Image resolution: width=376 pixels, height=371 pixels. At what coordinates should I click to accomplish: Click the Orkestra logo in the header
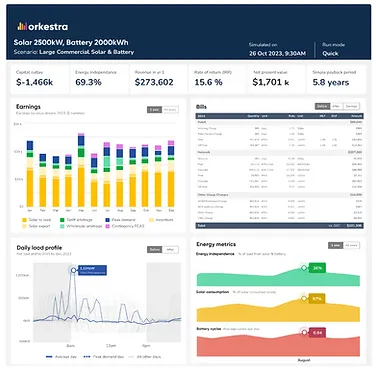pyautogui.click(x=42, y=27)
